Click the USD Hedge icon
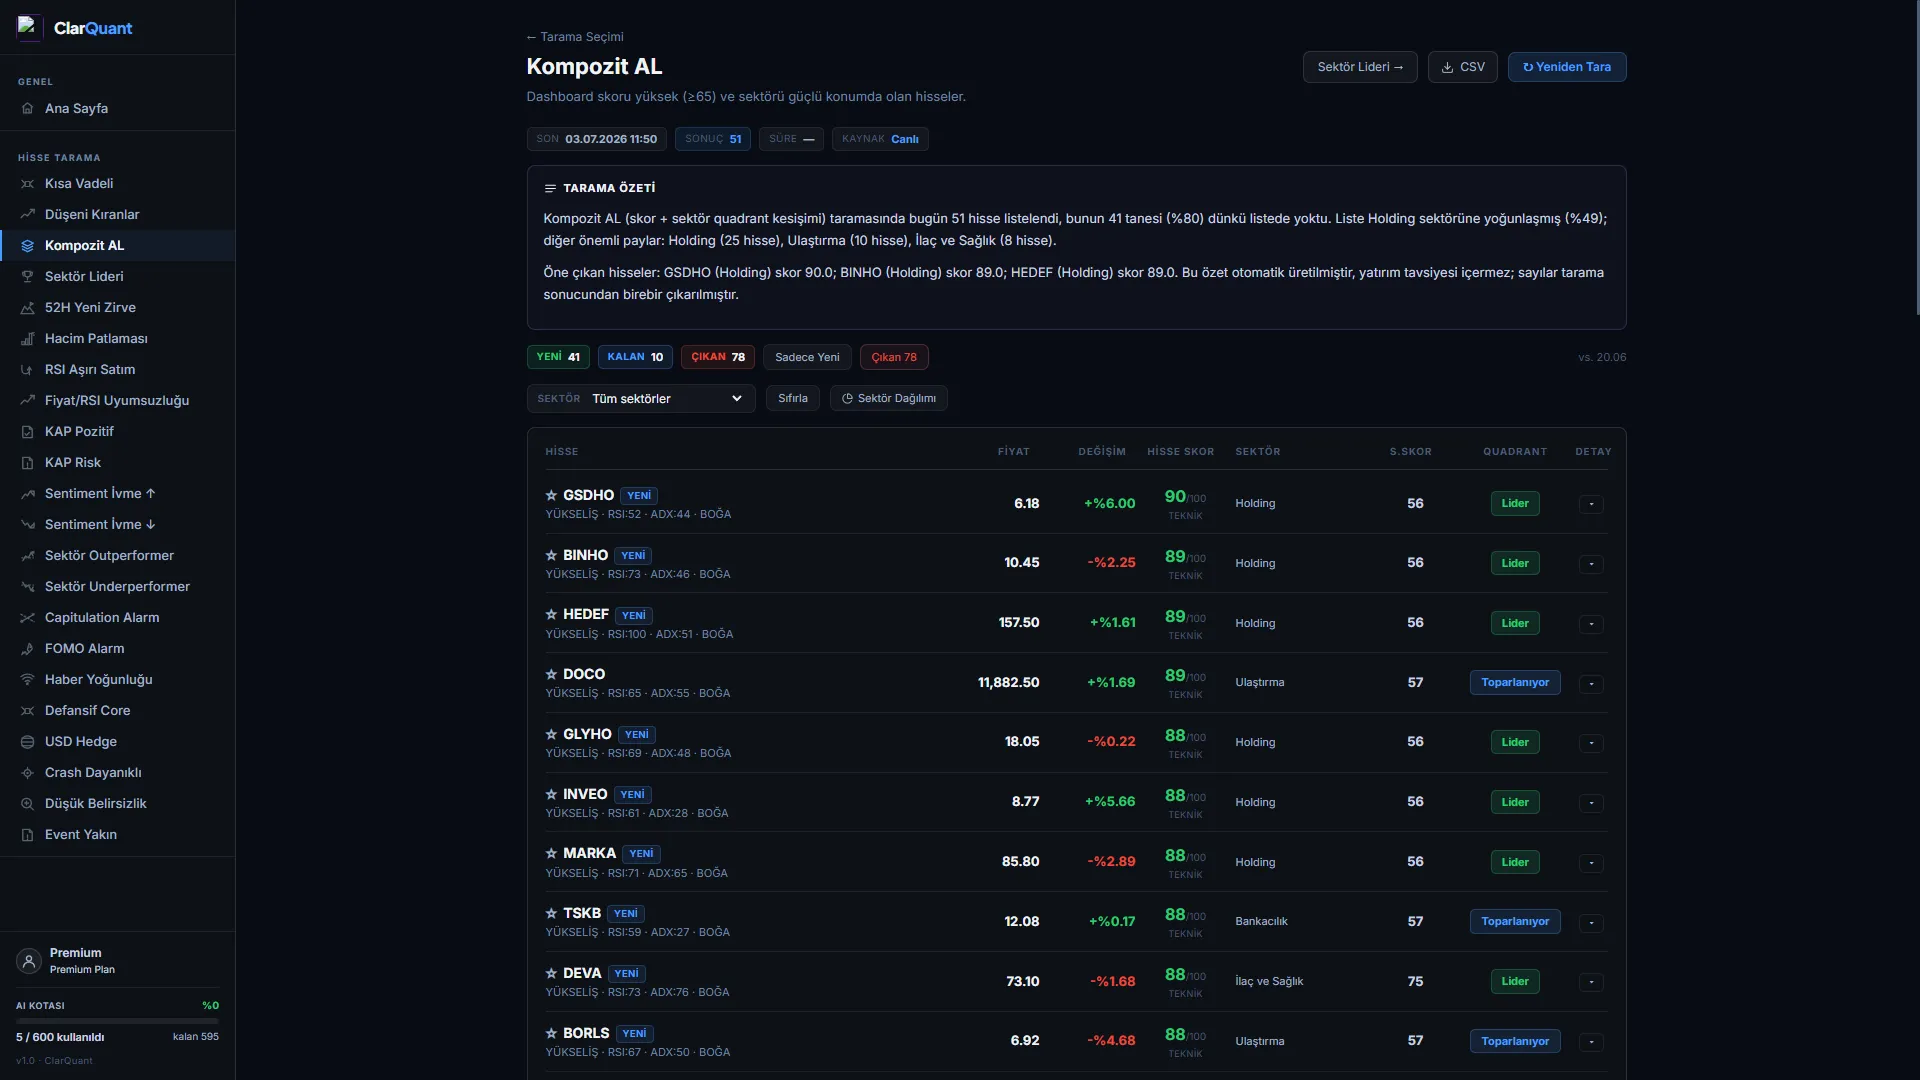The height and width of the screenshot is (1080, 1920). (28, 741)
